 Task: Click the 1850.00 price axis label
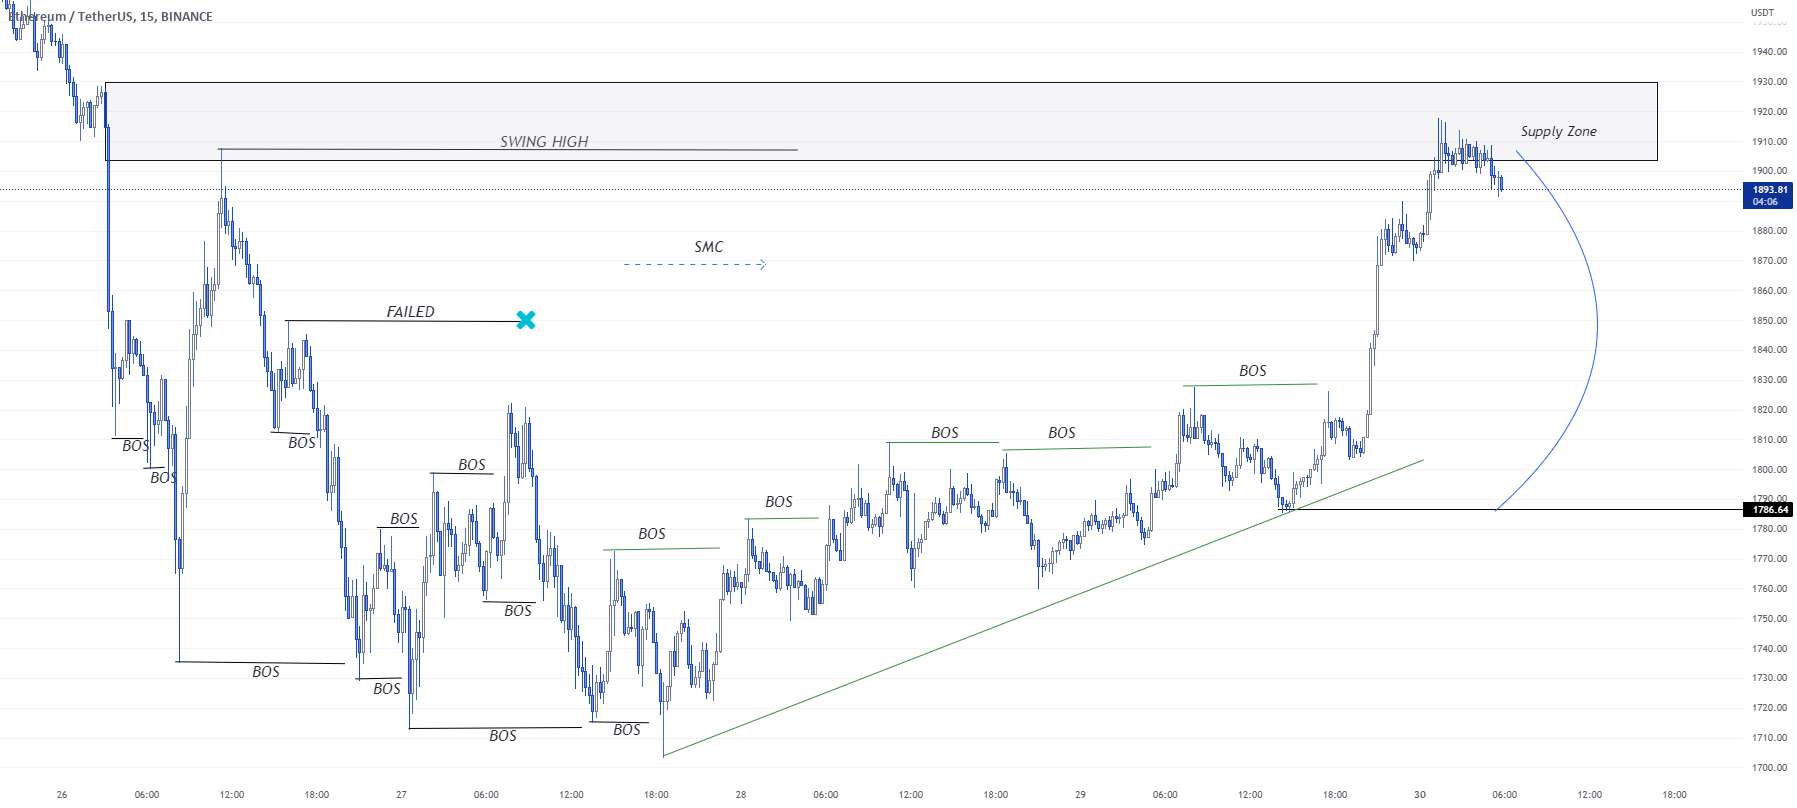1769,321
